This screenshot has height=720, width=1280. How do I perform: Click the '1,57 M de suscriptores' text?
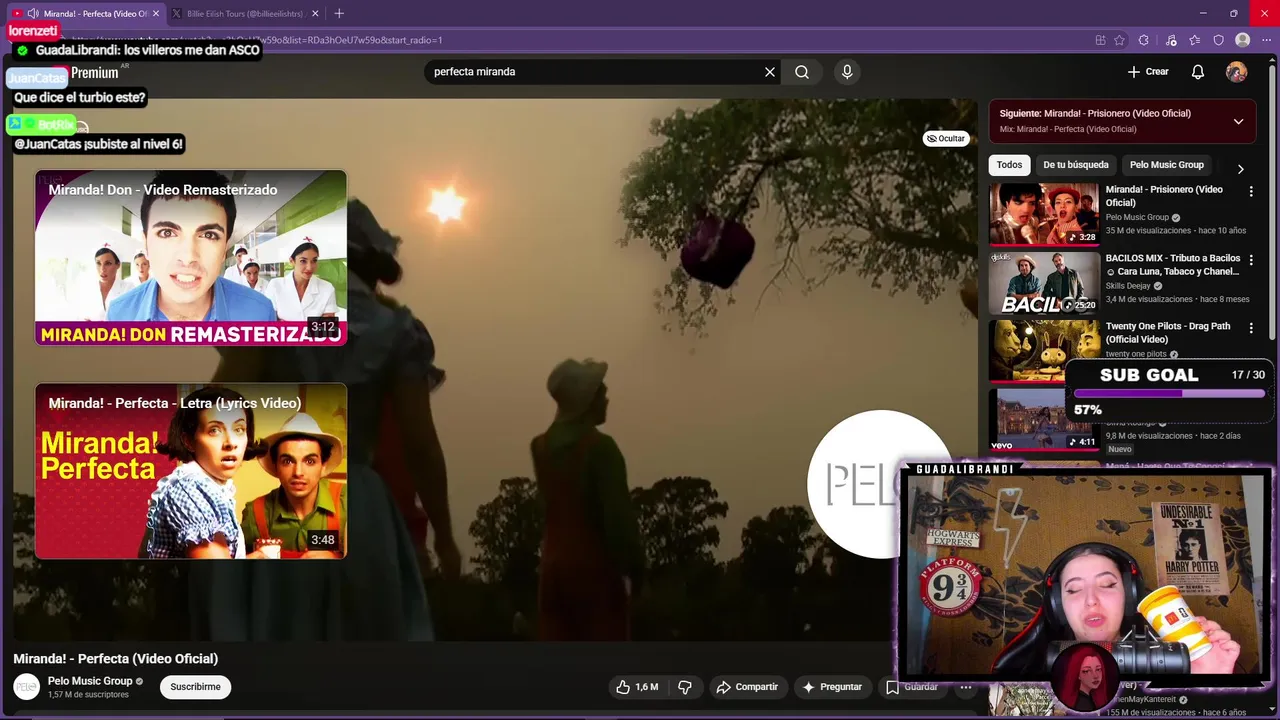point(88,695)
